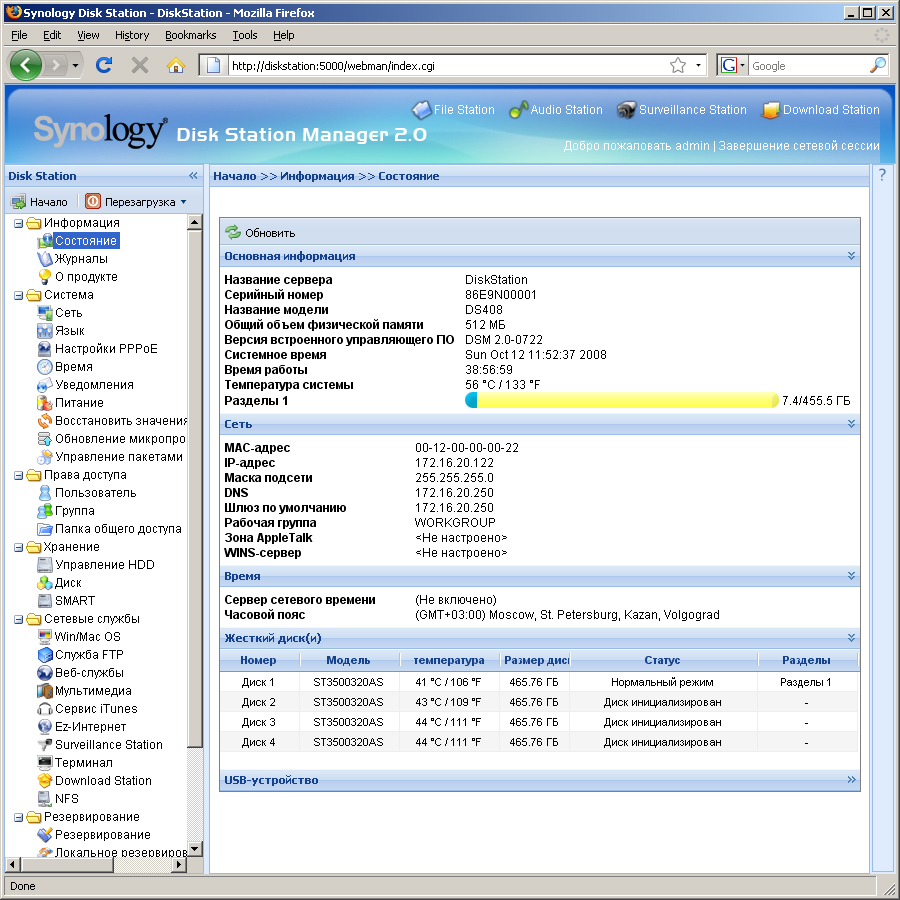Click serial number 86E9N00001

tap(501, 294)
